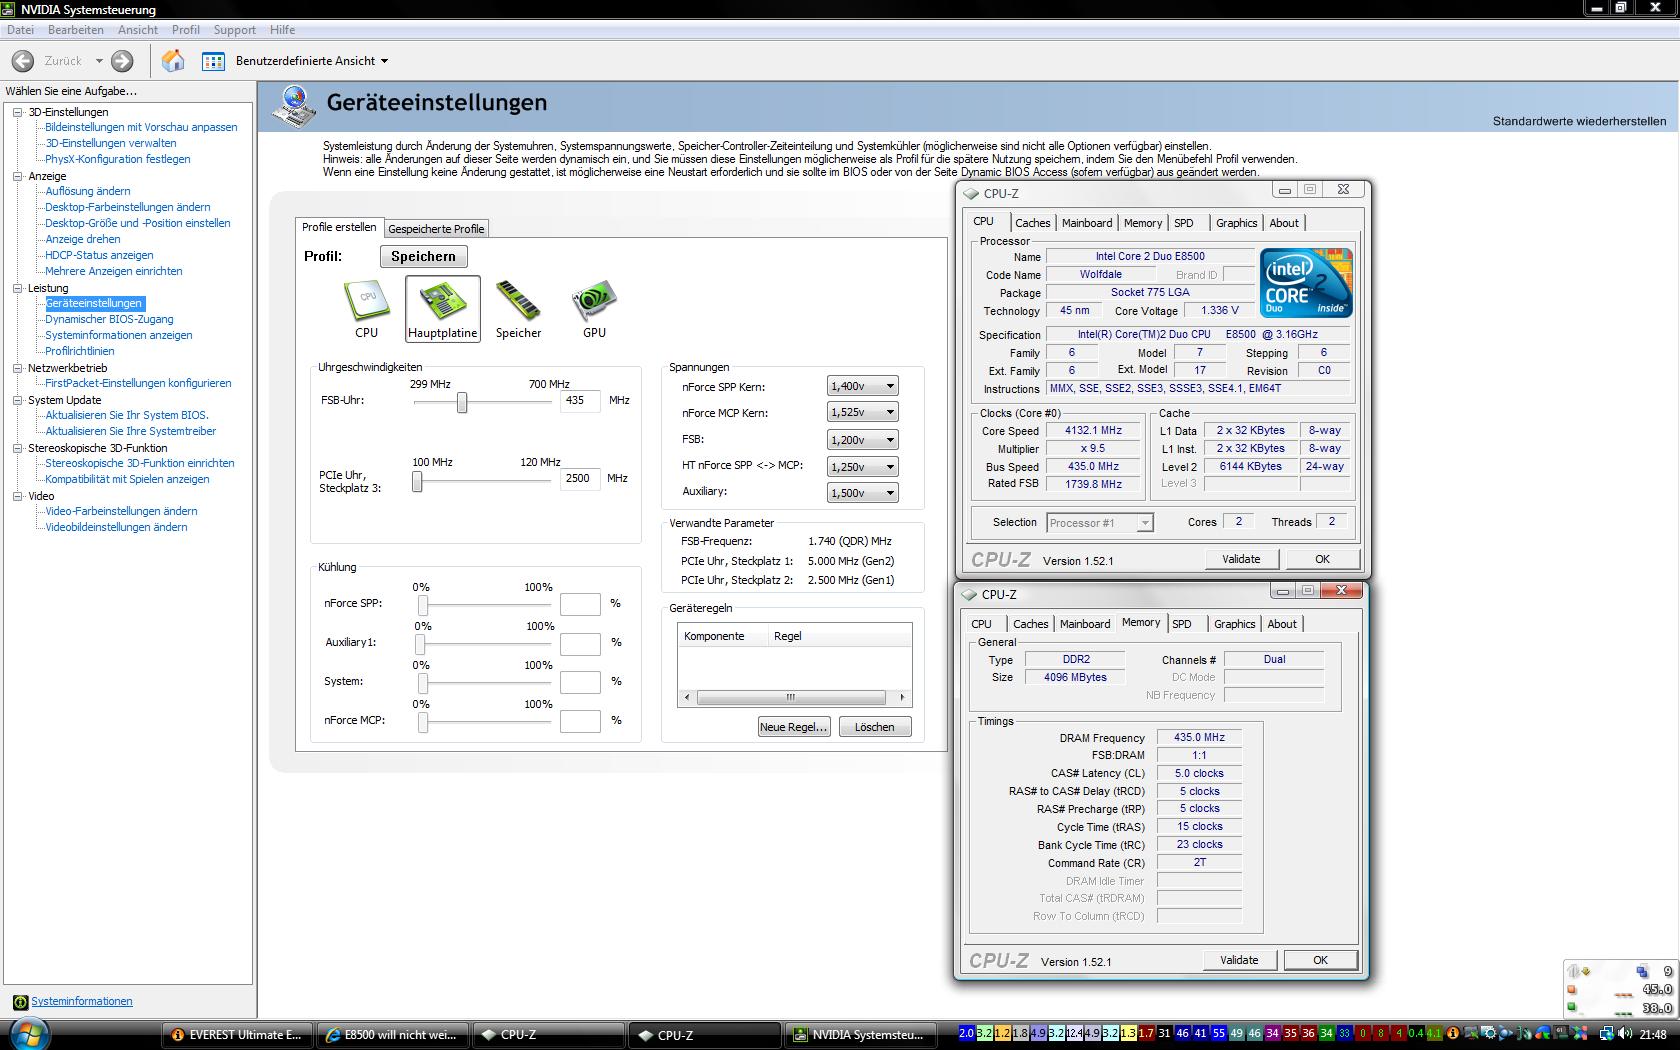Select the CPU device icon in the profile

point(366,309)
